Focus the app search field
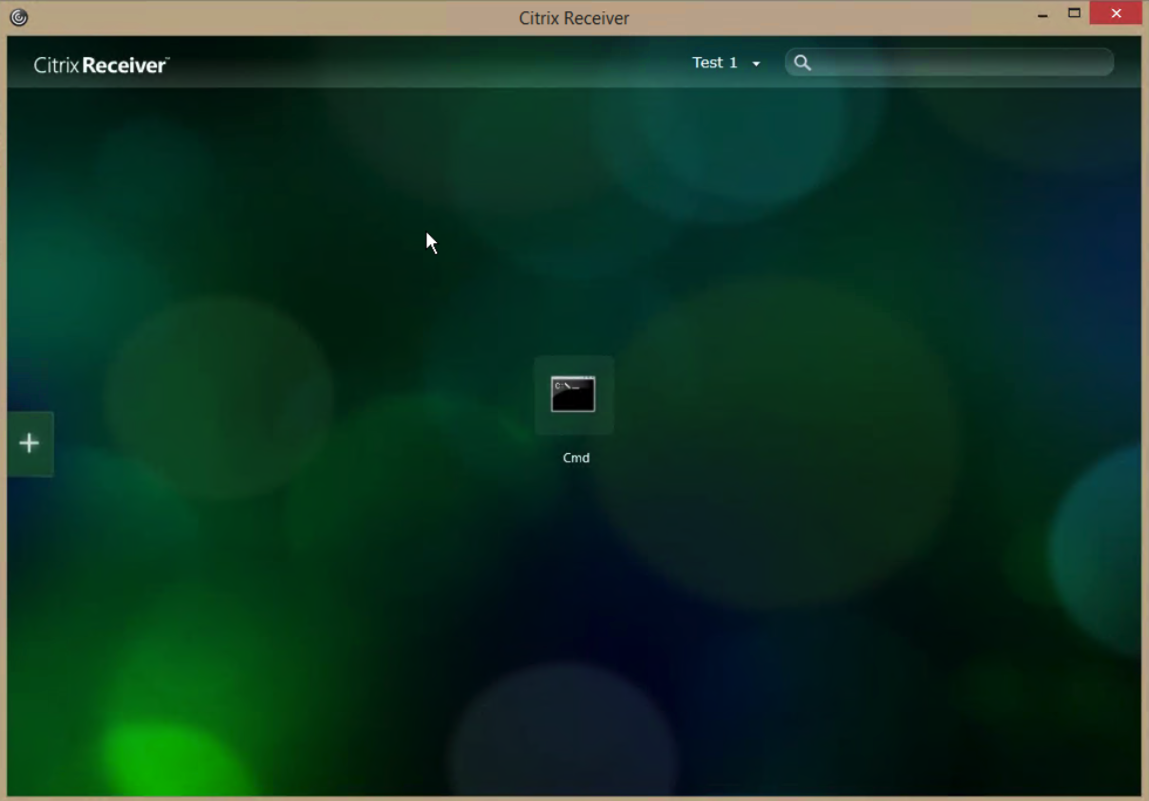Image resolution: width=1149 pixels, height=801 pixels. click(949, 62)
